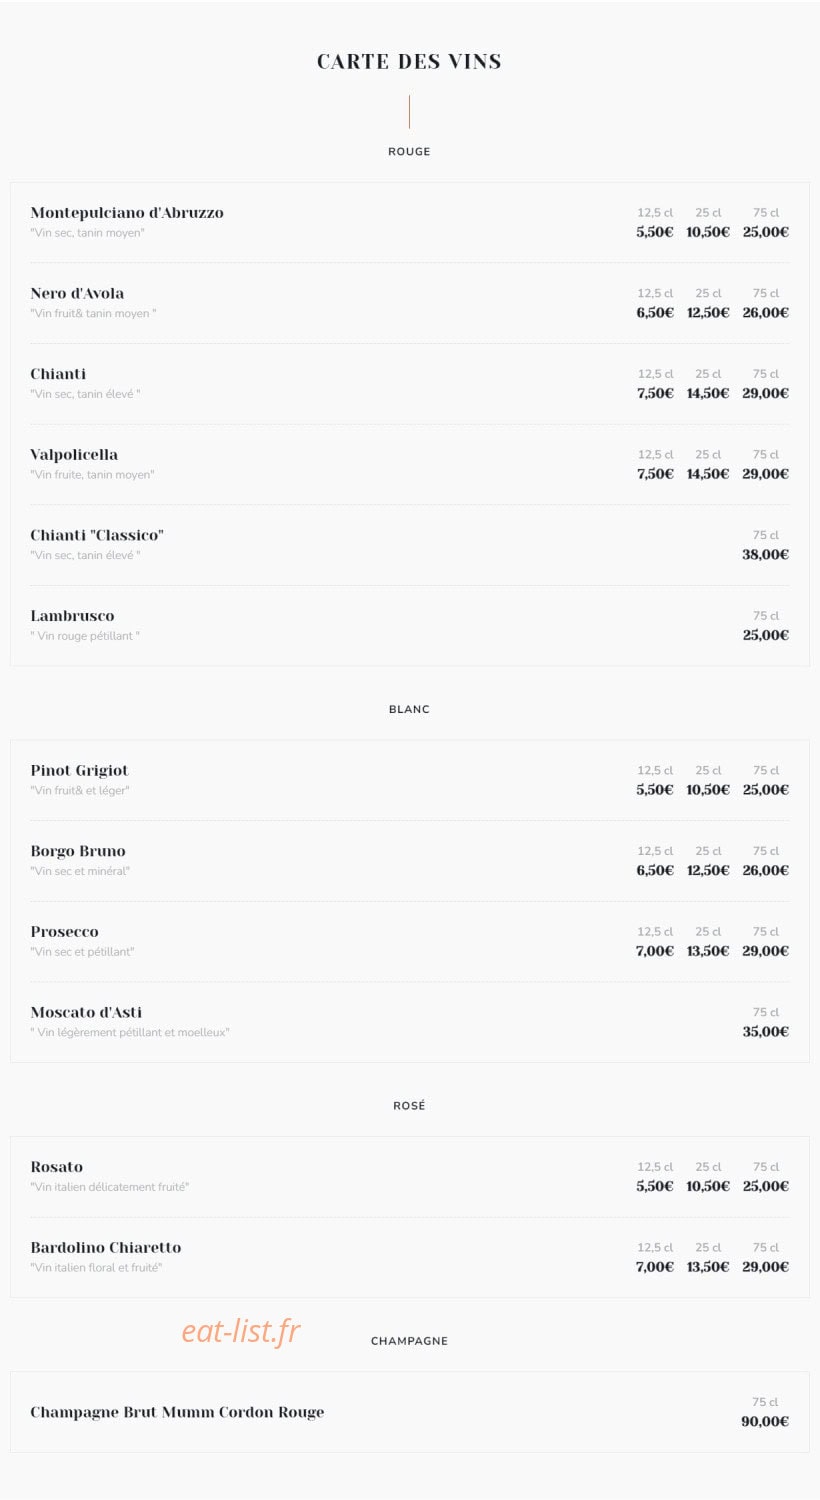Click the Chianti "Classico" 38,00€ price
This screenshot has width=820, height=1500.
[x=765, y=554]
